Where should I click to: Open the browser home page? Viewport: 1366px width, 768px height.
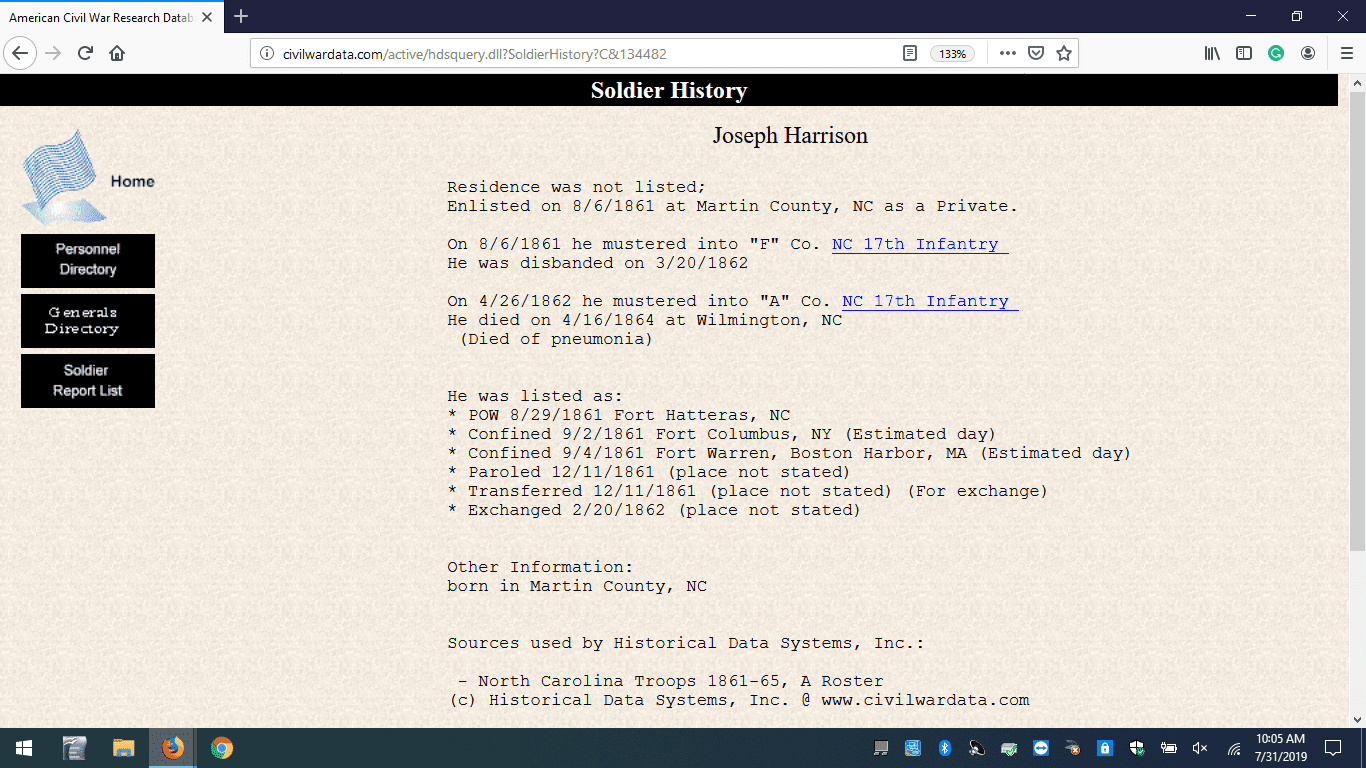click(x=117, y=53)
